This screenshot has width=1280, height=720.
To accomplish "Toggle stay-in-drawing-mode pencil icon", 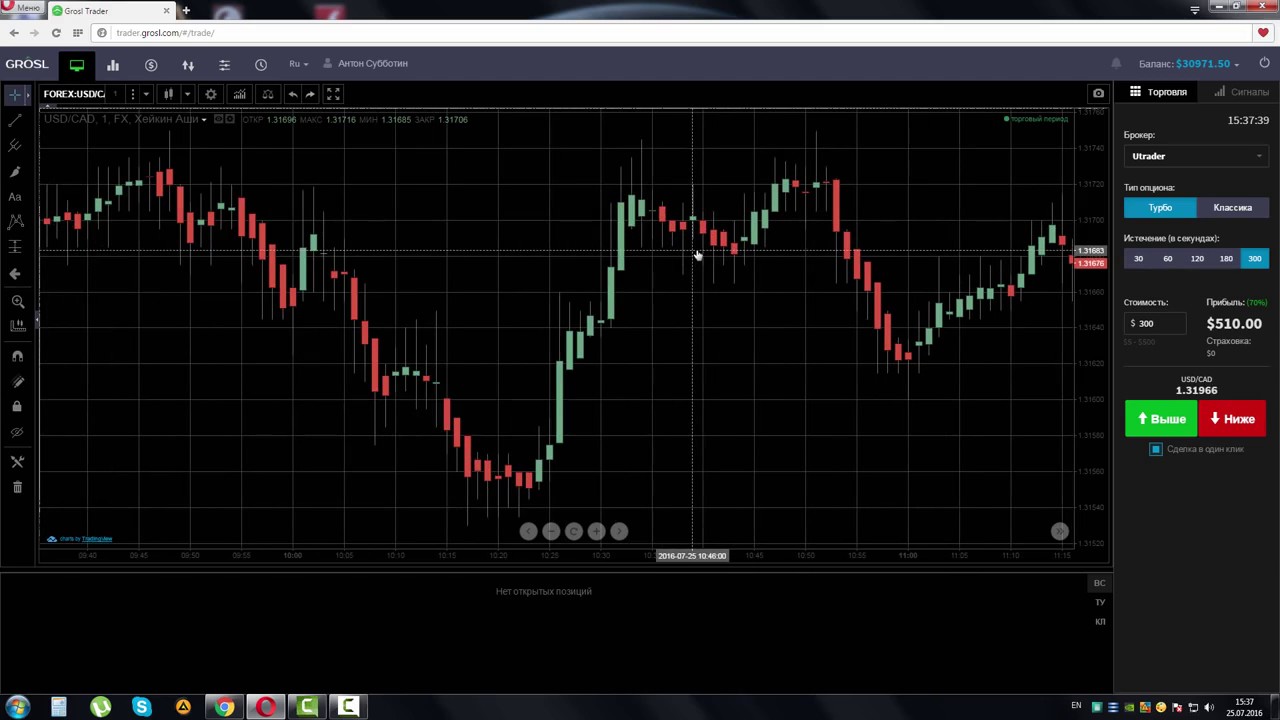I will point(17,381).
